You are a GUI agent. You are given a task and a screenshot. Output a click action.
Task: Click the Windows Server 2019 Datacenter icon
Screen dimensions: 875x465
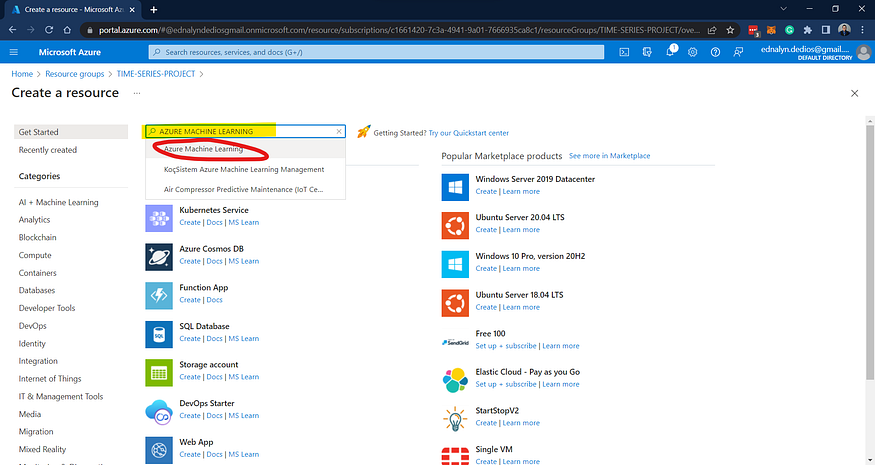(x=455, y=187)
